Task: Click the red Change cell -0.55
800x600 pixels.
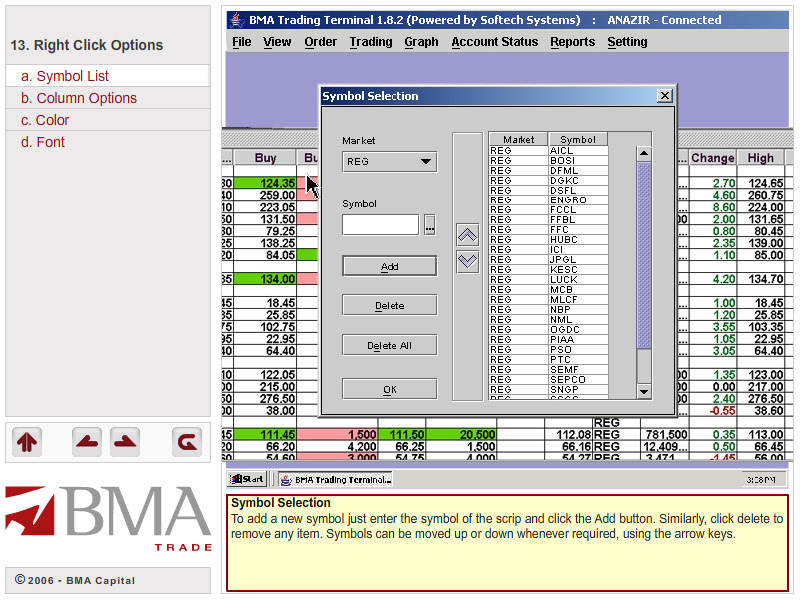Action: [713, 411]
